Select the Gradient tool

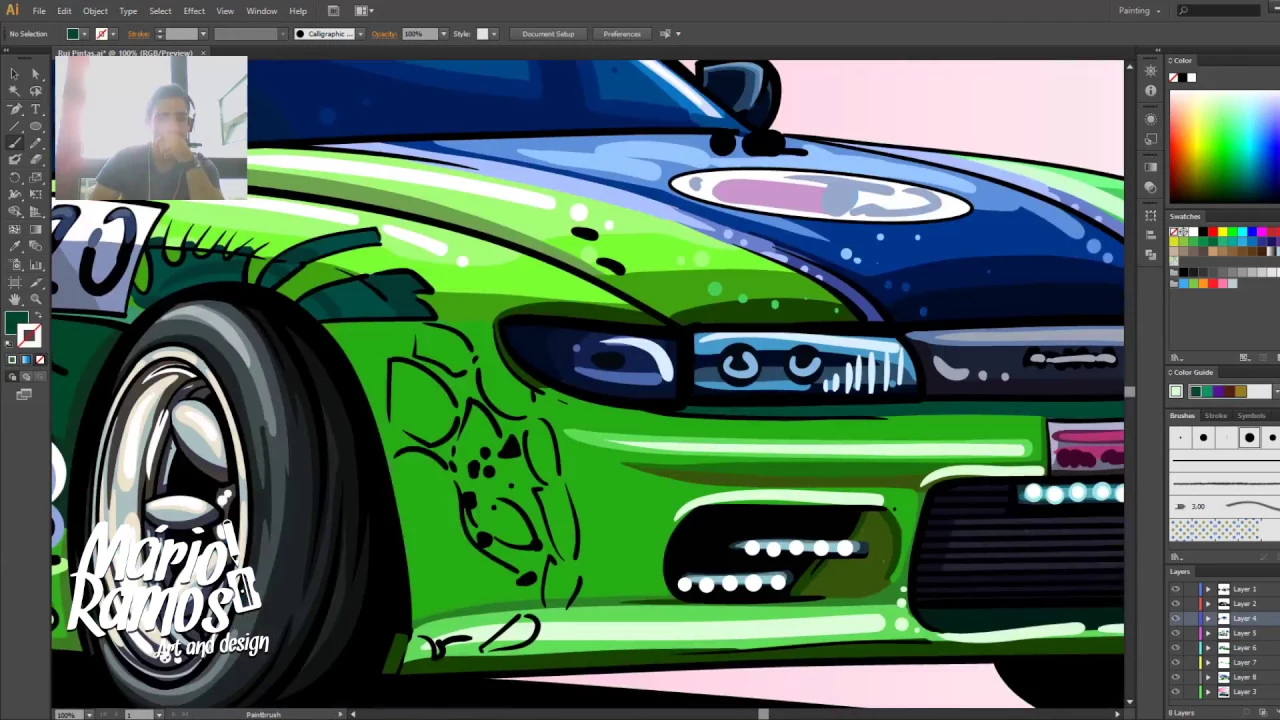[x=35, y=229]
